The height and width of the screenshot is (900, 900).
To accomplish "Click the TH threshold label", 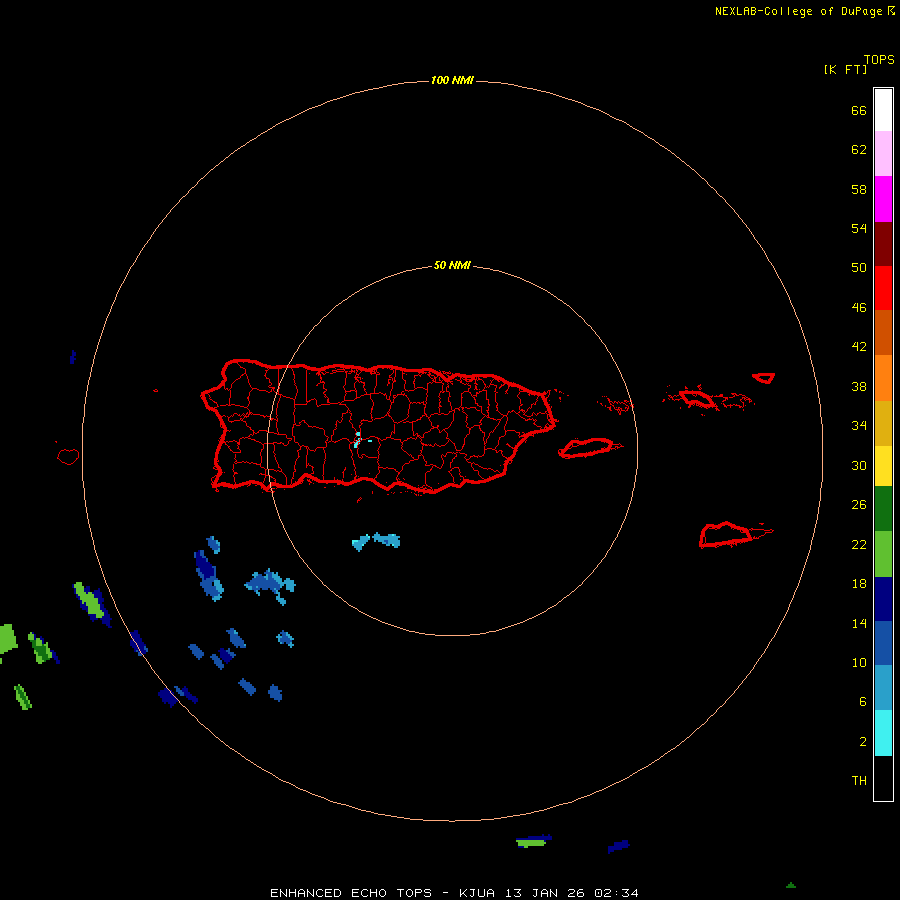I will (x=859, y=781).
